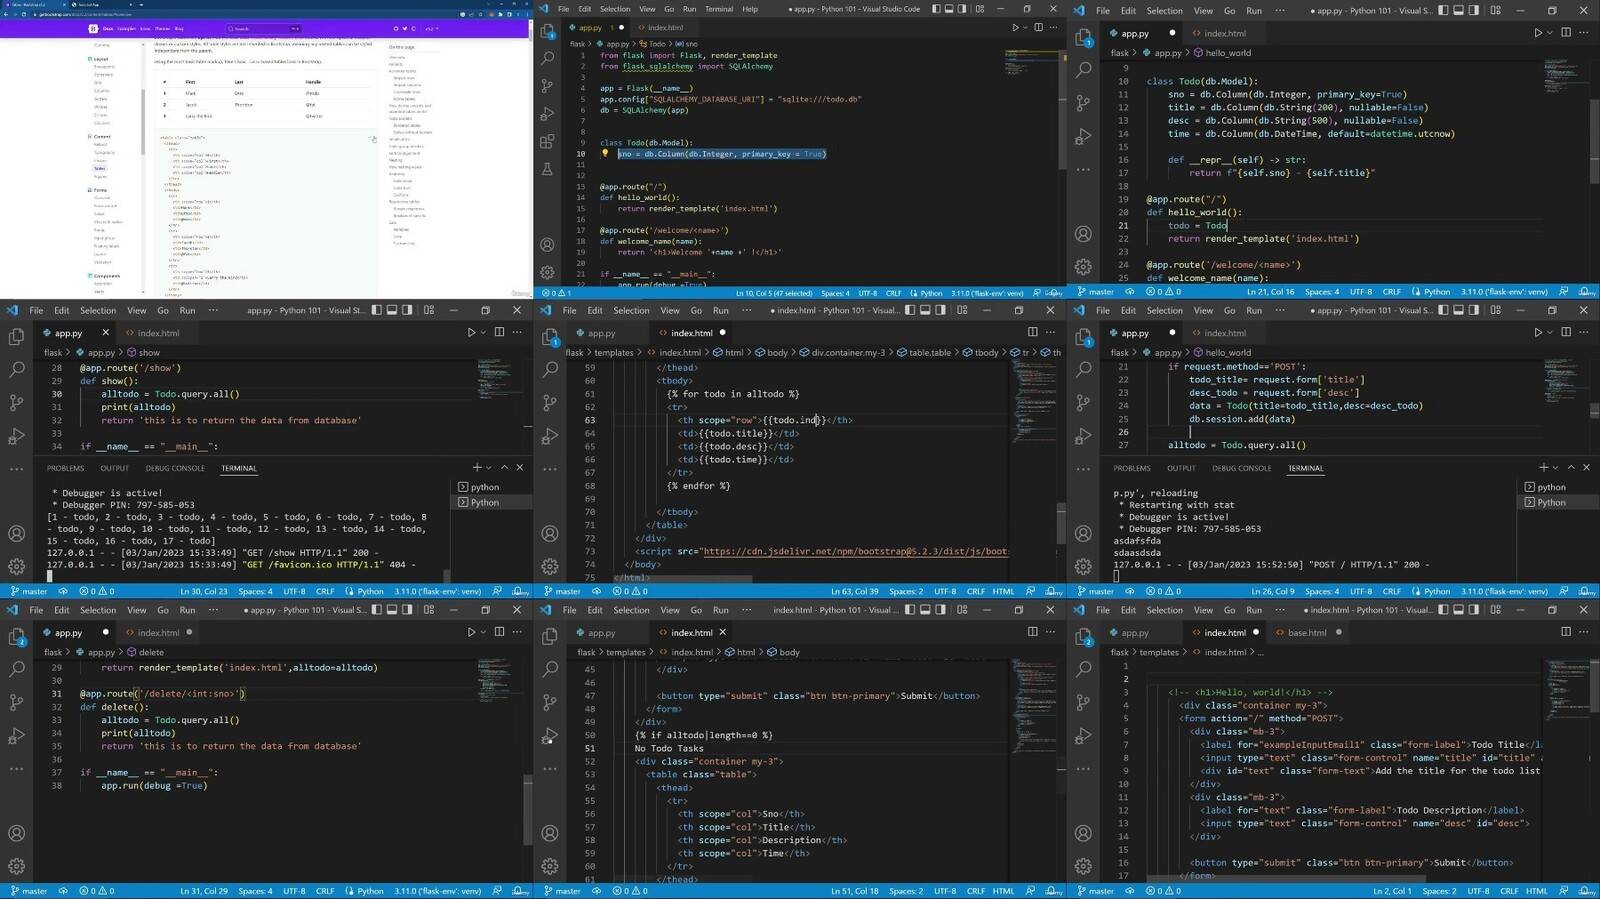The height and width of the screenshot is (899, 1600).
Task: Click master branch in Ln 31, Col 29 status bar
Action: (x=28, y=891)
